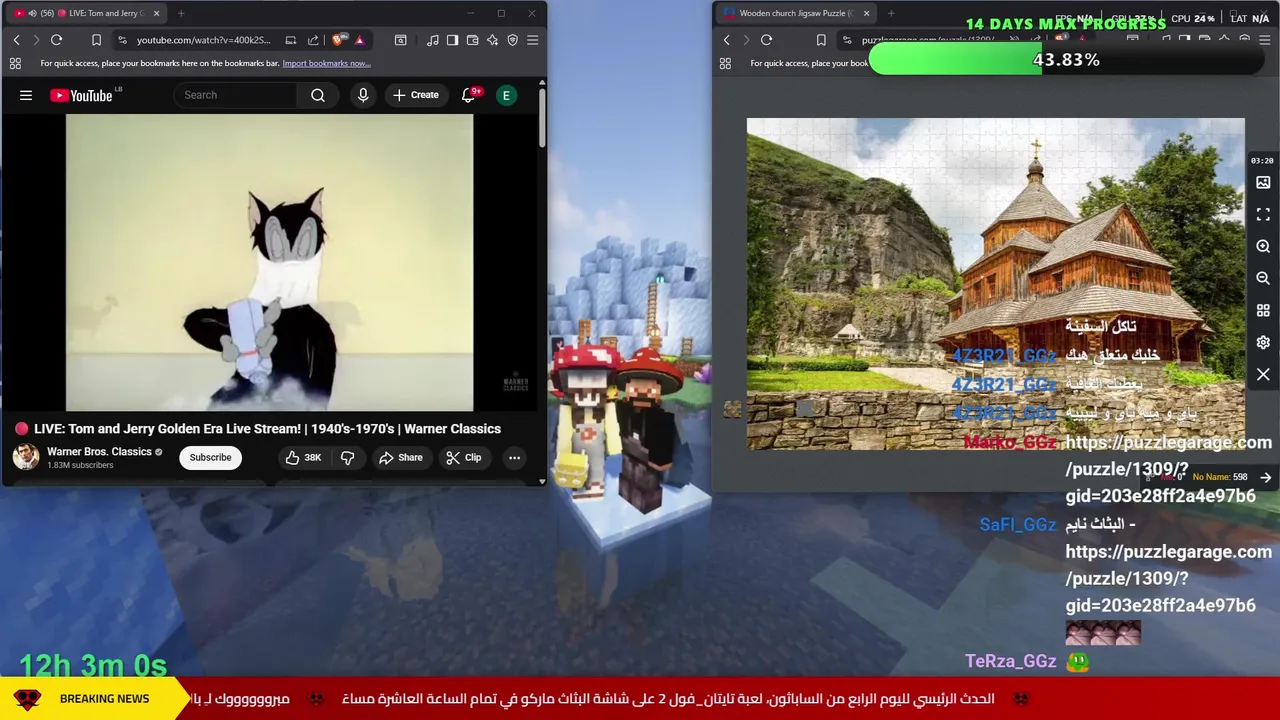Open Brave VPN shield icon in YouTube window
The image size is (1280, 720).
point(512,40)
